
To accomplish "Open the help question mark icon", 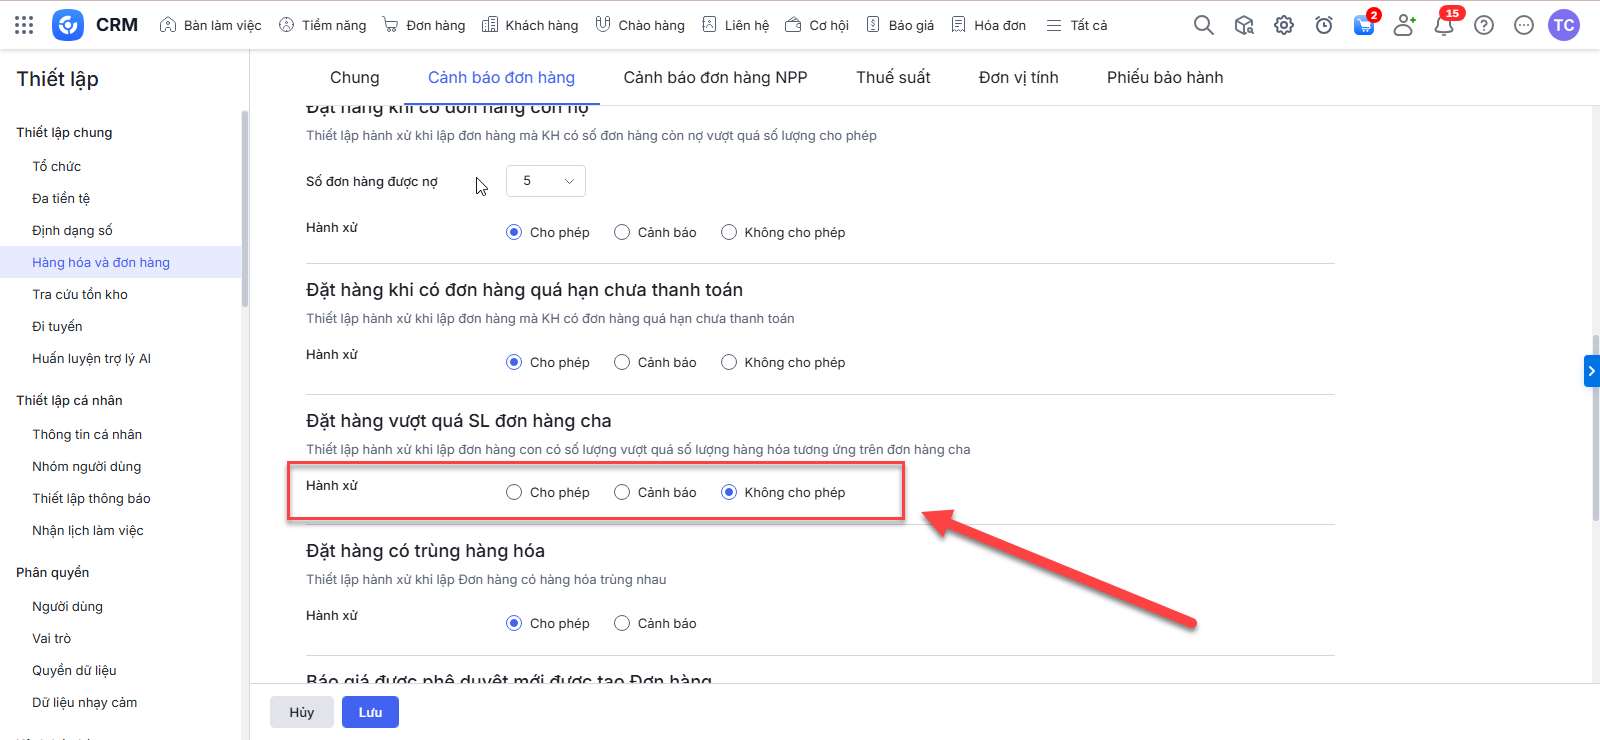I will 1484,25.
